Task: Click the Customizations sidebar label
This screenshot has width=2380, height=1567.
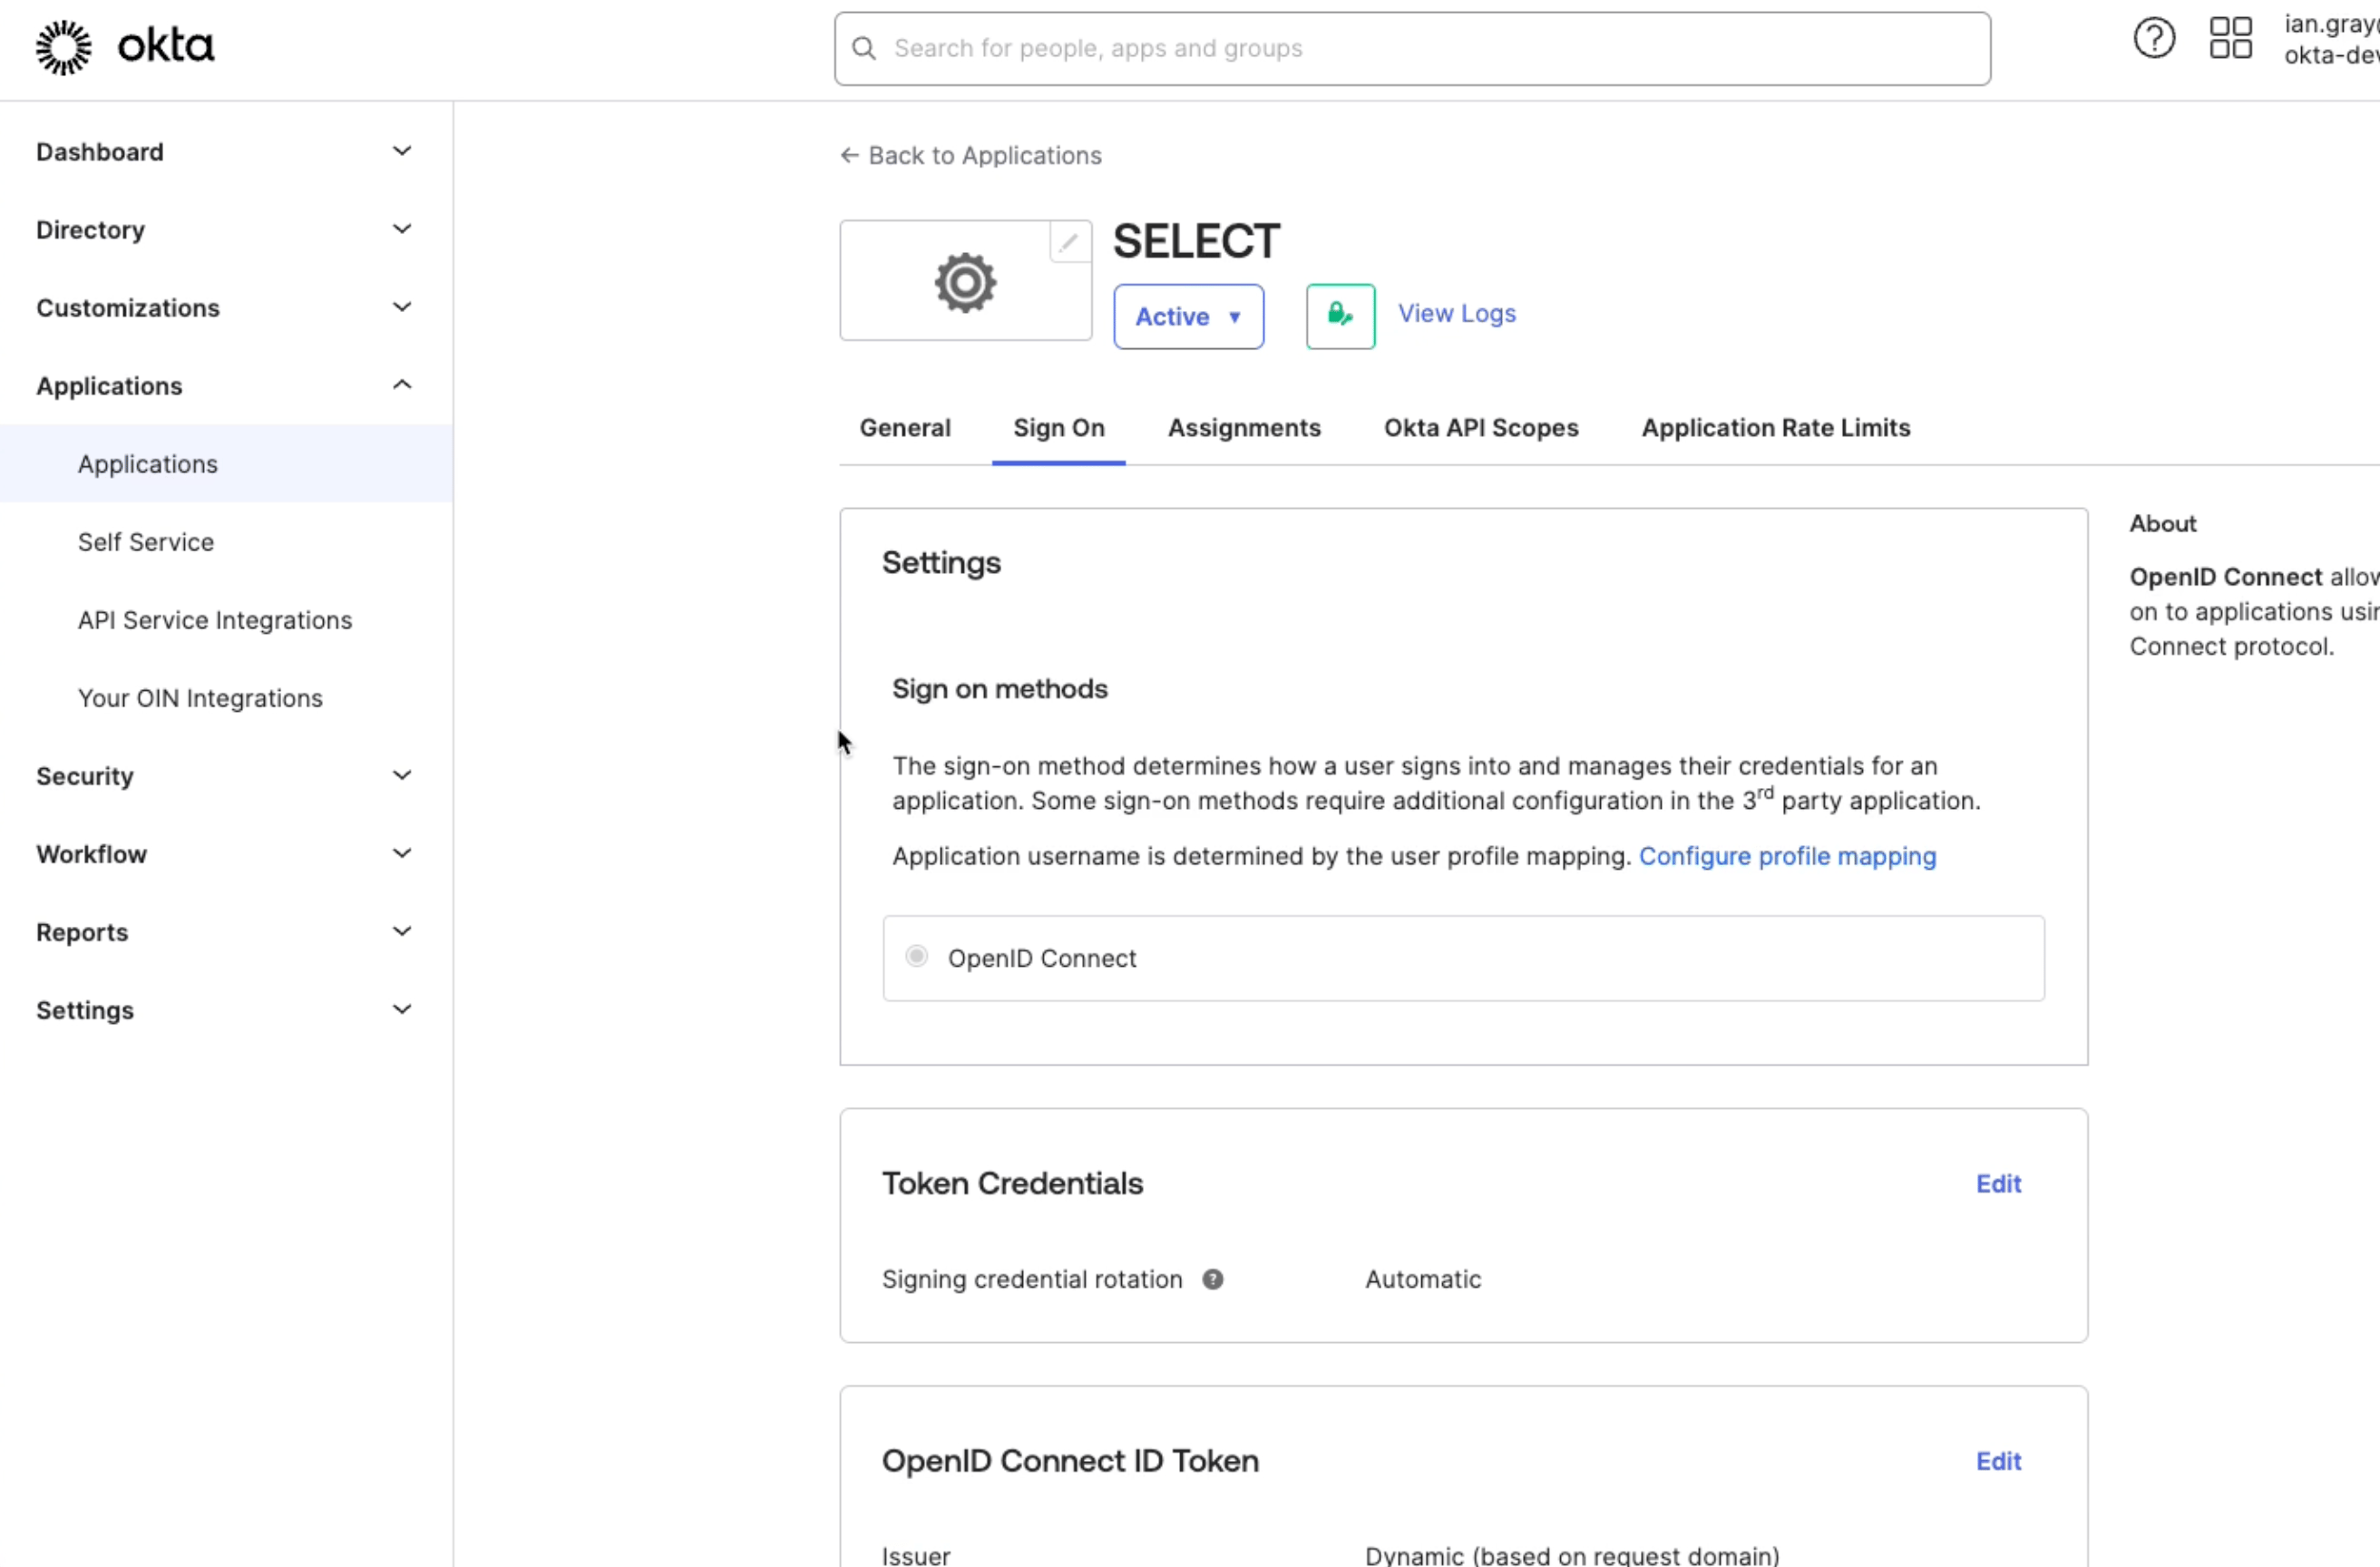Action: 128,308
